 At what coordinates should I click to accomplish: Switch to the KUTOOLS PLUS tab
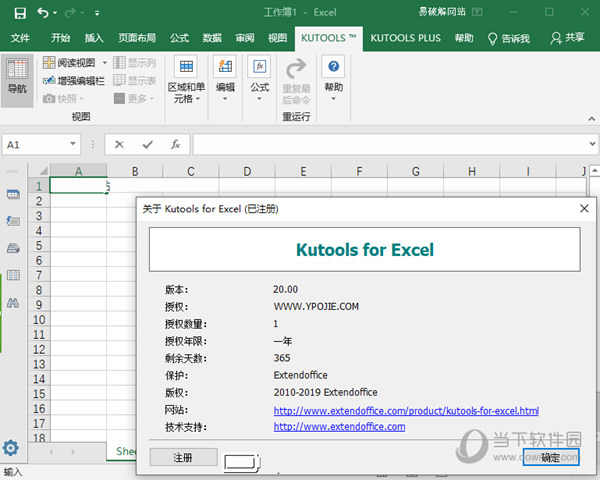pos(405,38)
